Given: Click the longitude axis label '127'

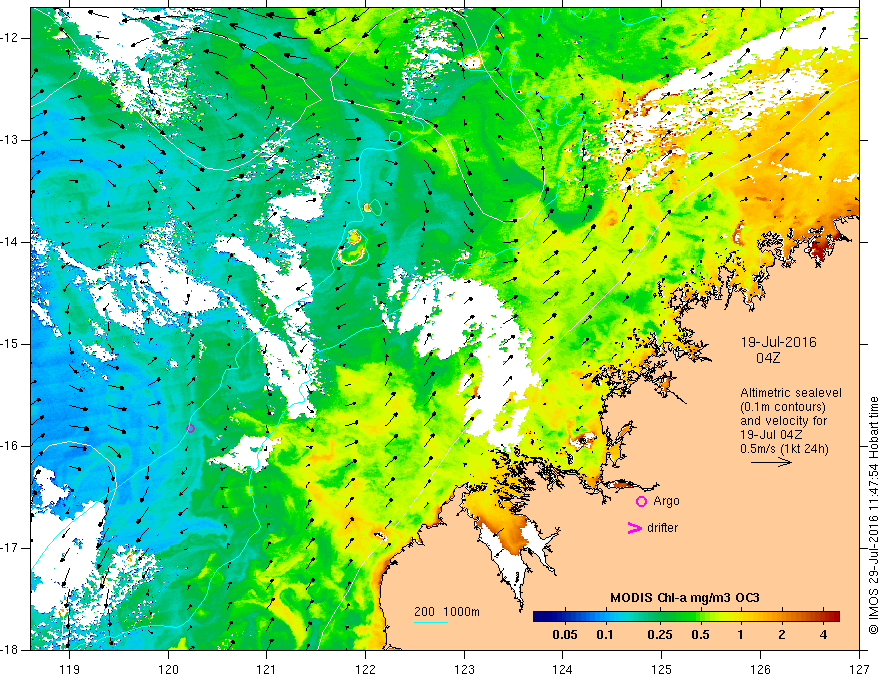Looking at the screenshot, I should [859, 669].
